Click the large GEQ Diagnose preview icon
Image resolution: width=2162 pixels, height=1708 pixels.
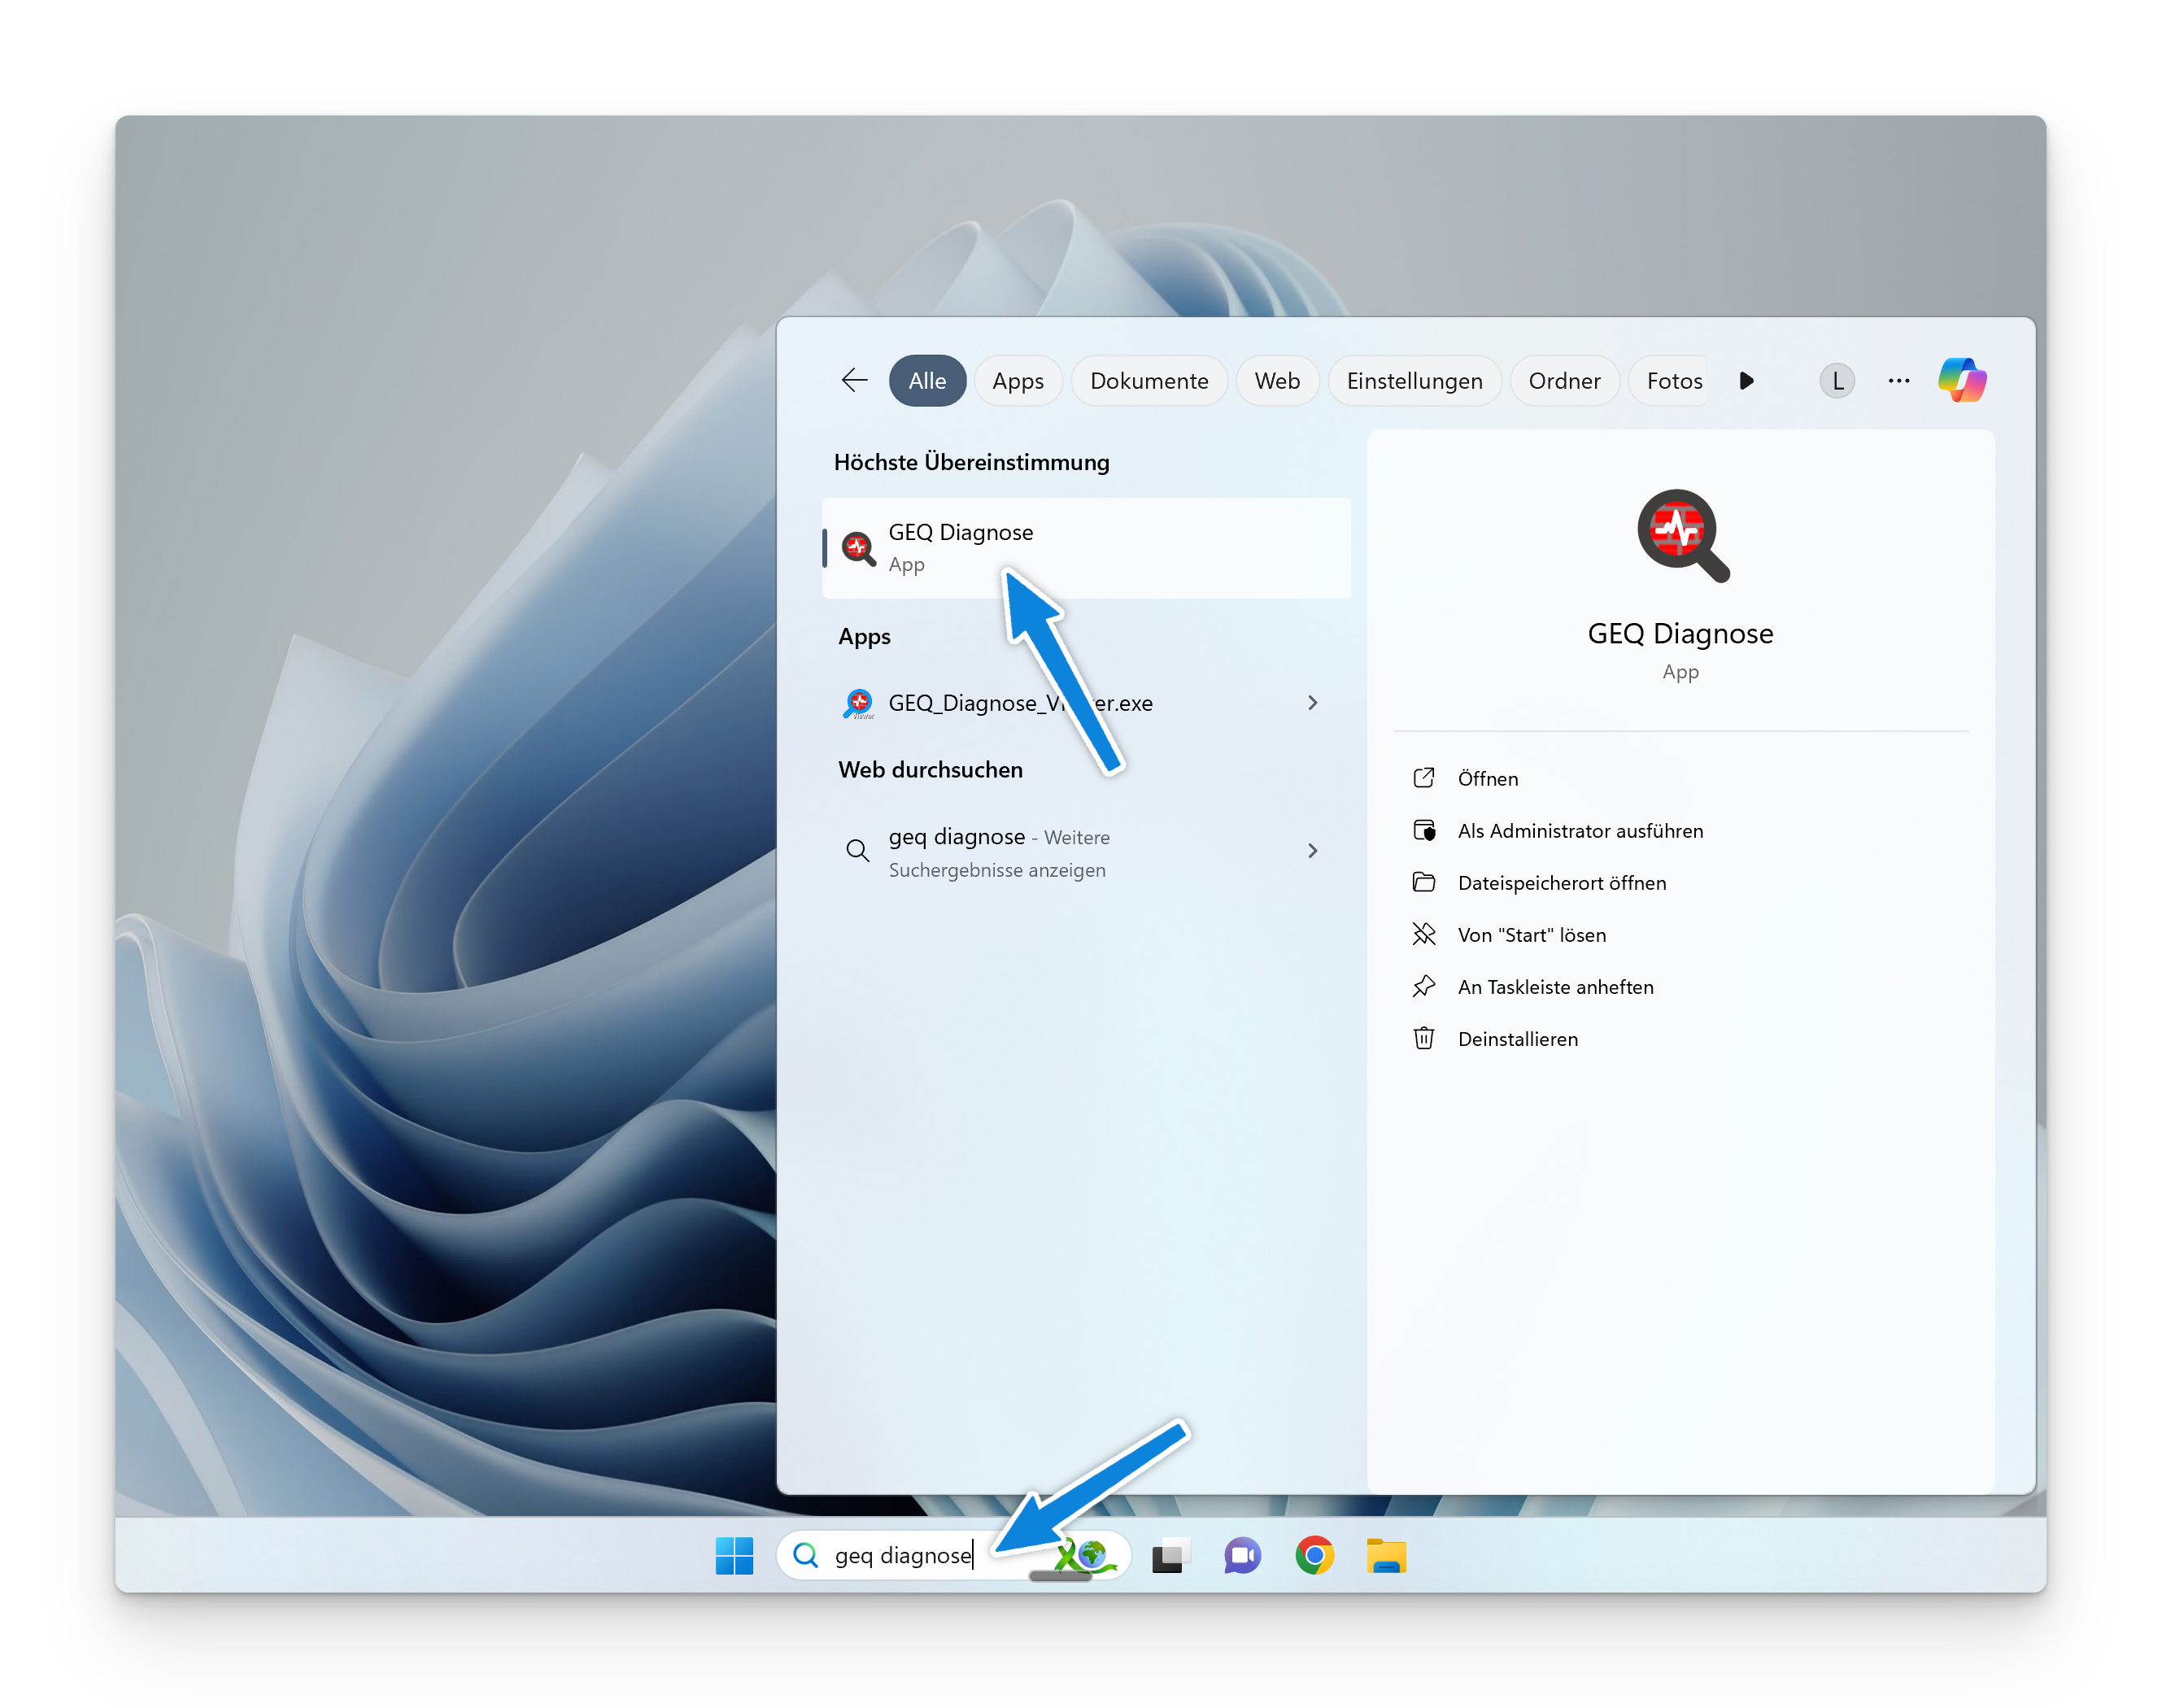tap(1682, 534)
